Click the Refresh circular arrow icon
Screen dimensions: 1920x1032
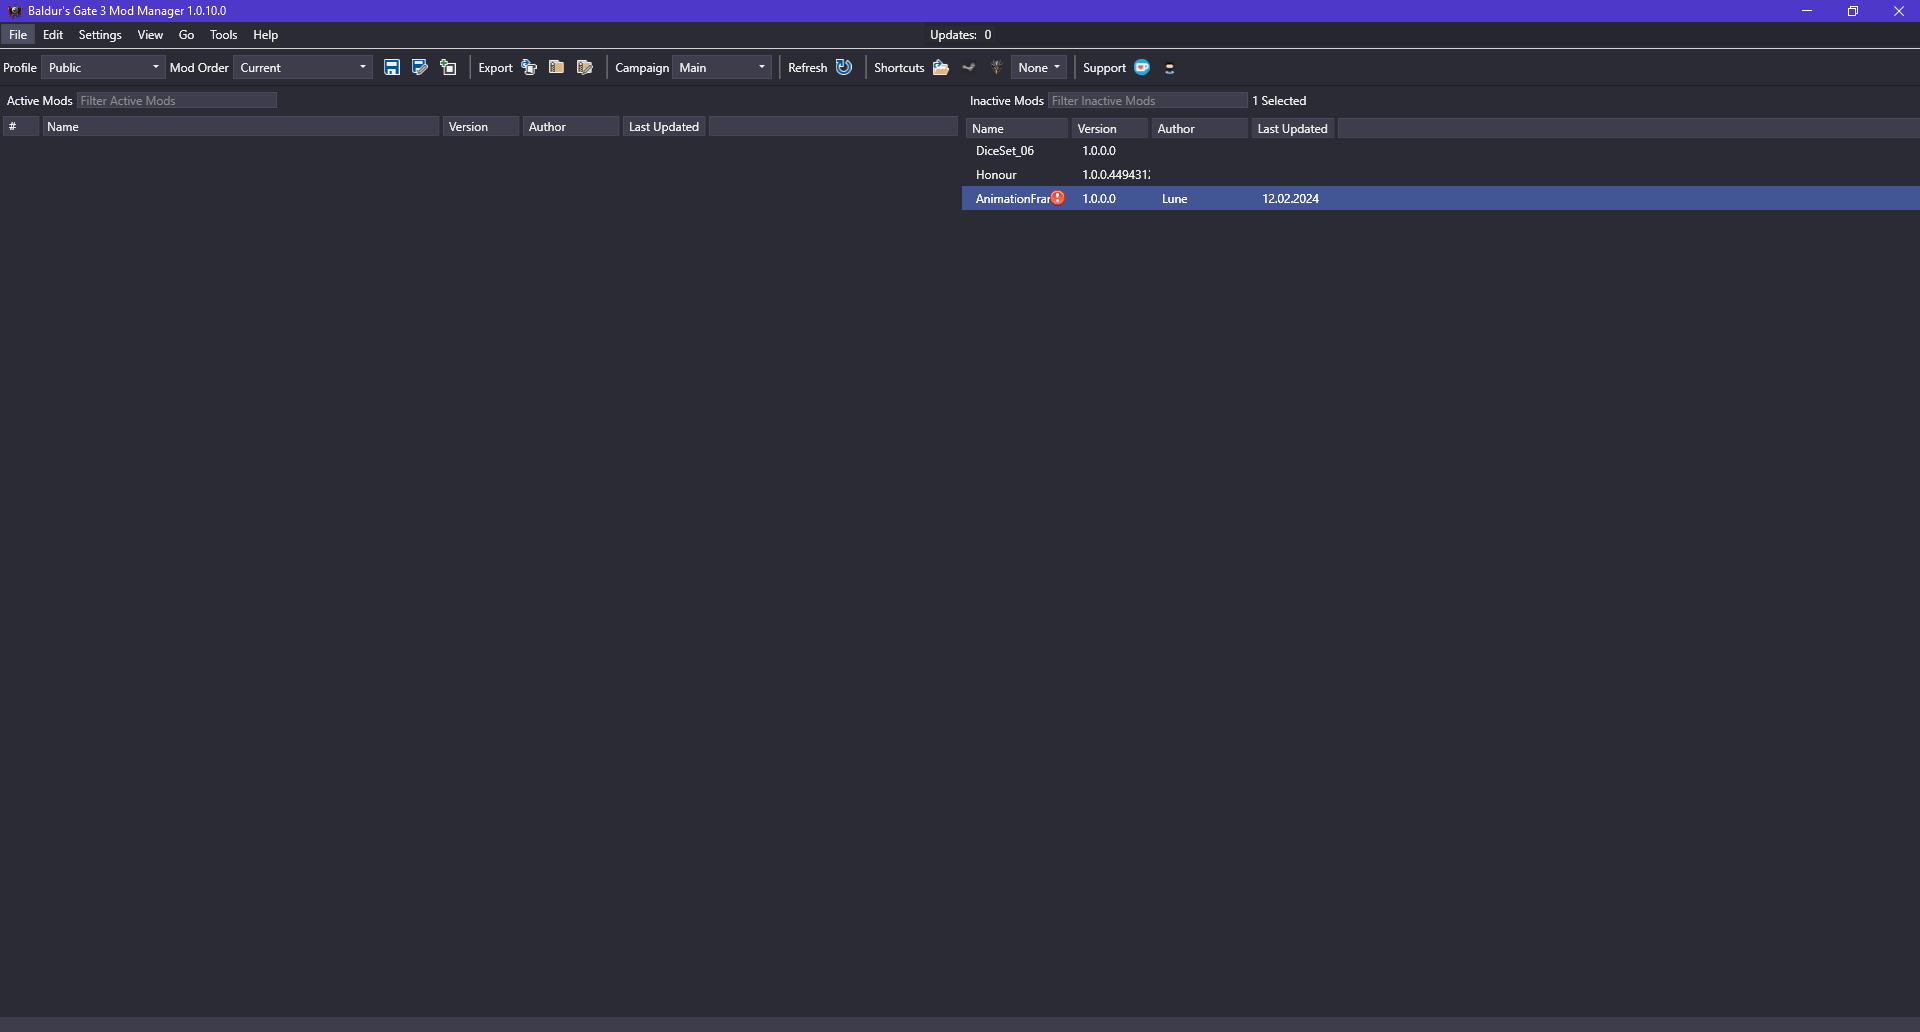coord(844,67)
